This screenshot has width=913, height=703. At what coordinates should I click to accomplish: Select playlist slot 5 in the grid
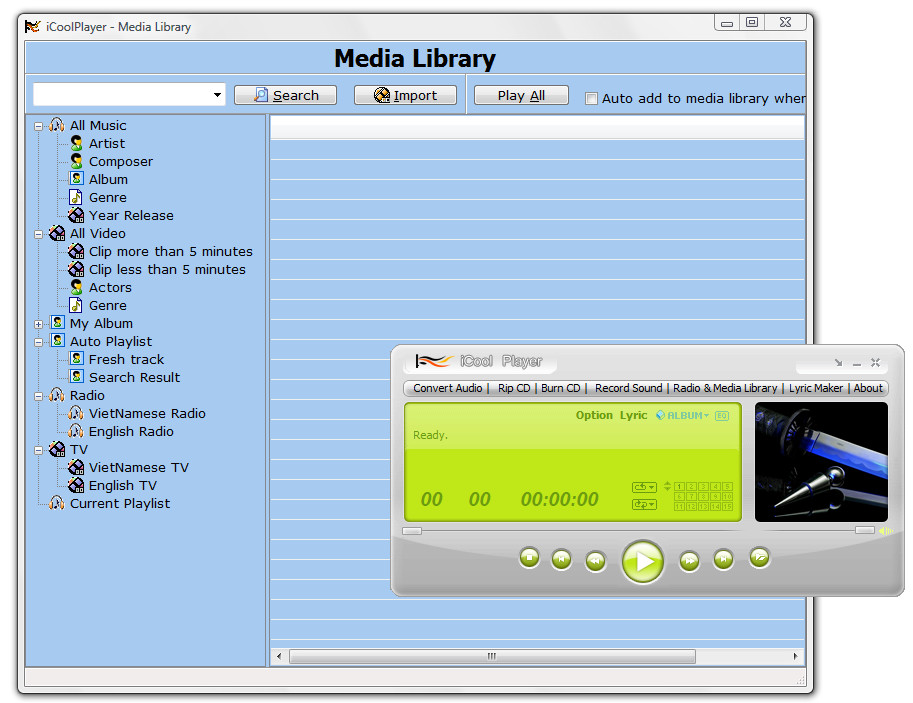click(727, 487)
